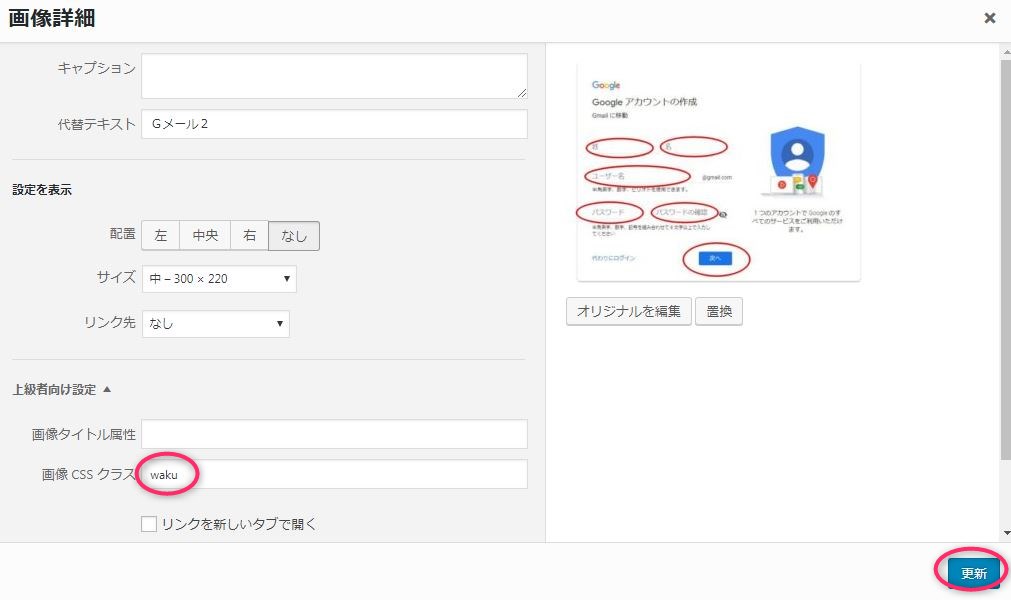Click the リンク先 label

(x=110, y=322)
